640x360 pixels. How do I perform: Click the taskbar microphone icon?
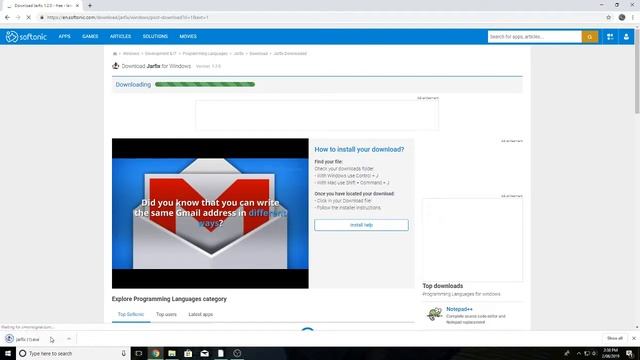pos(124,353)
